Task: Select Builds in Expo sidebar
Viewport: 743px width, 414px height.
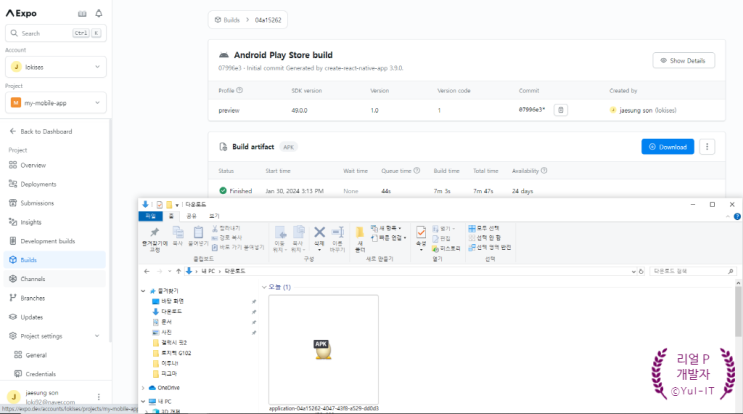Action: [55, 260]
